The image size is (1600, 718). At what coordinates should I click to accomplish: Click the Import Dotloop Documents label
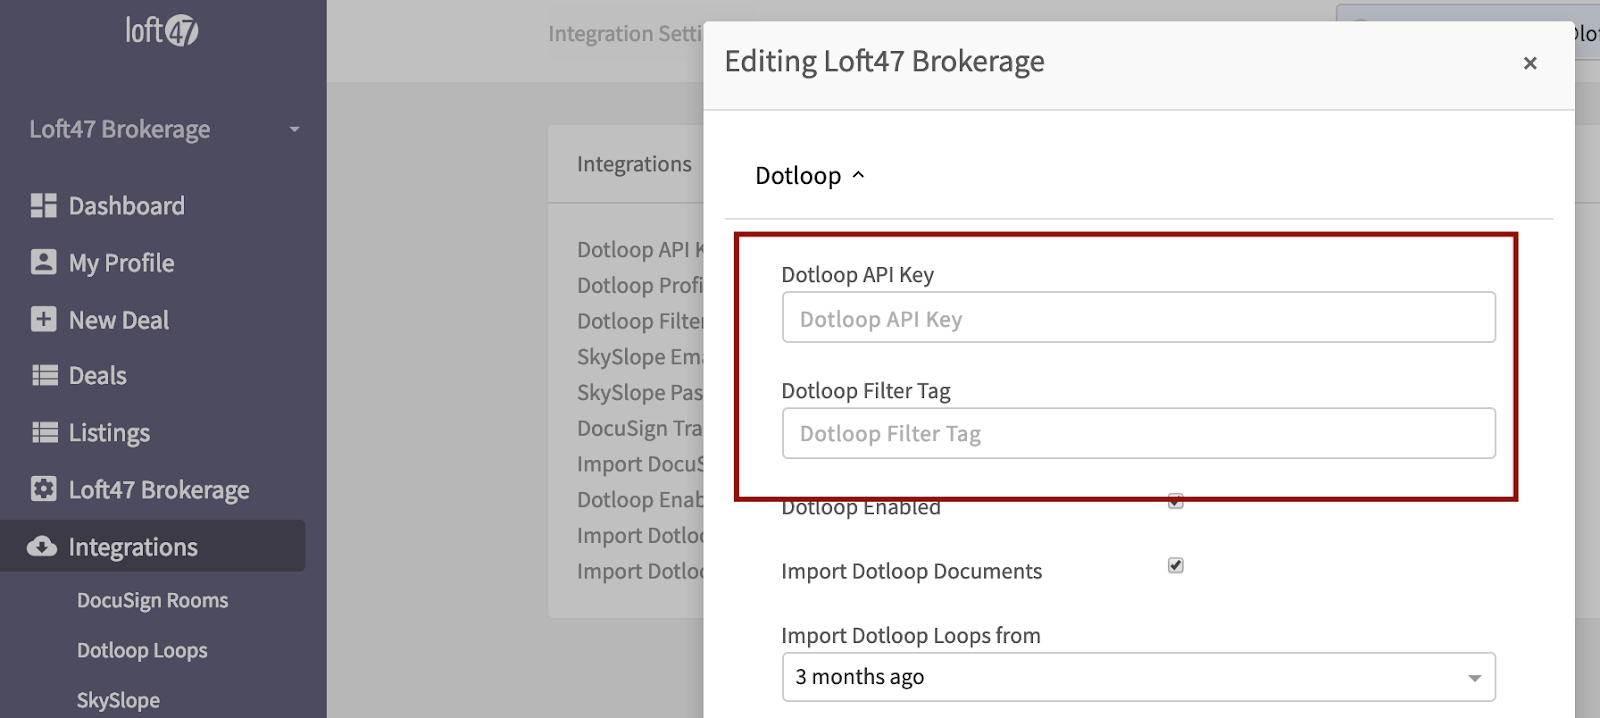pyautogui.click(x=911, y=571)
